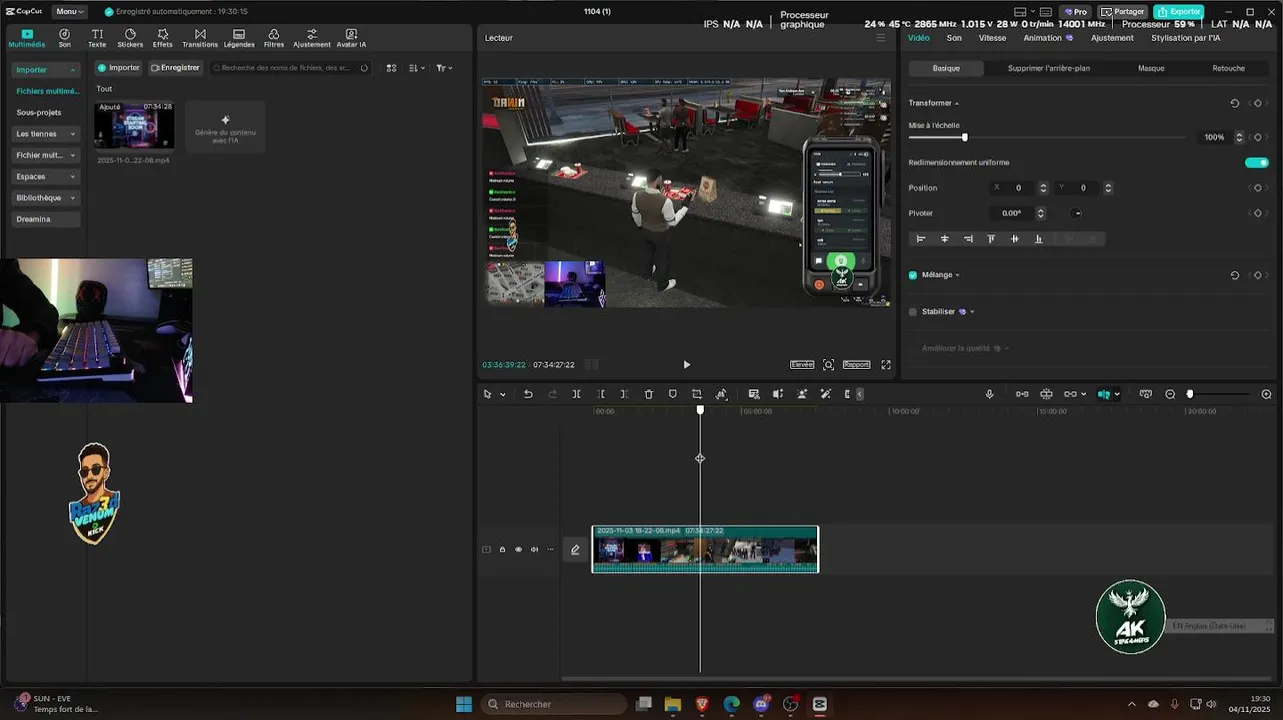Select the Masque sub-tab
The width and height of the screenshot is (1283, 720).
point(1151,68)
